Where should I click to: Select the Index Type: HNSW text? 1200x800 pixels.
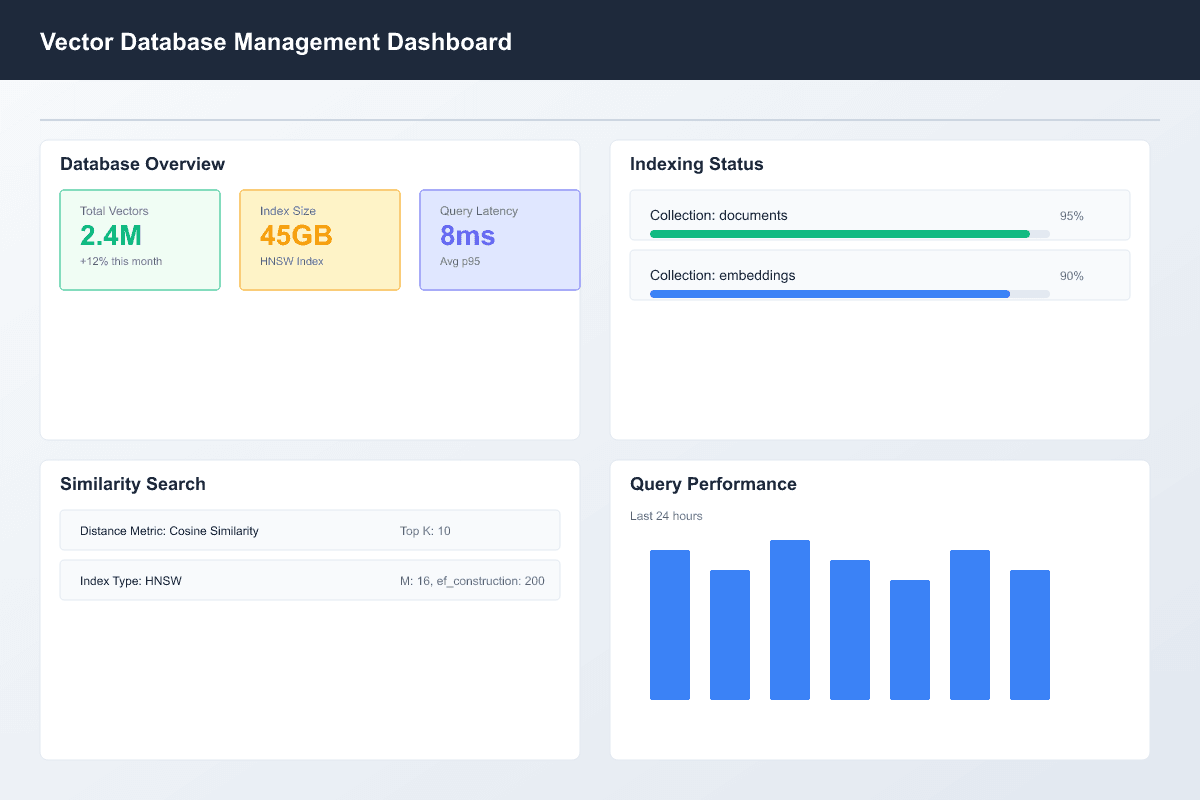pos(131,581)
